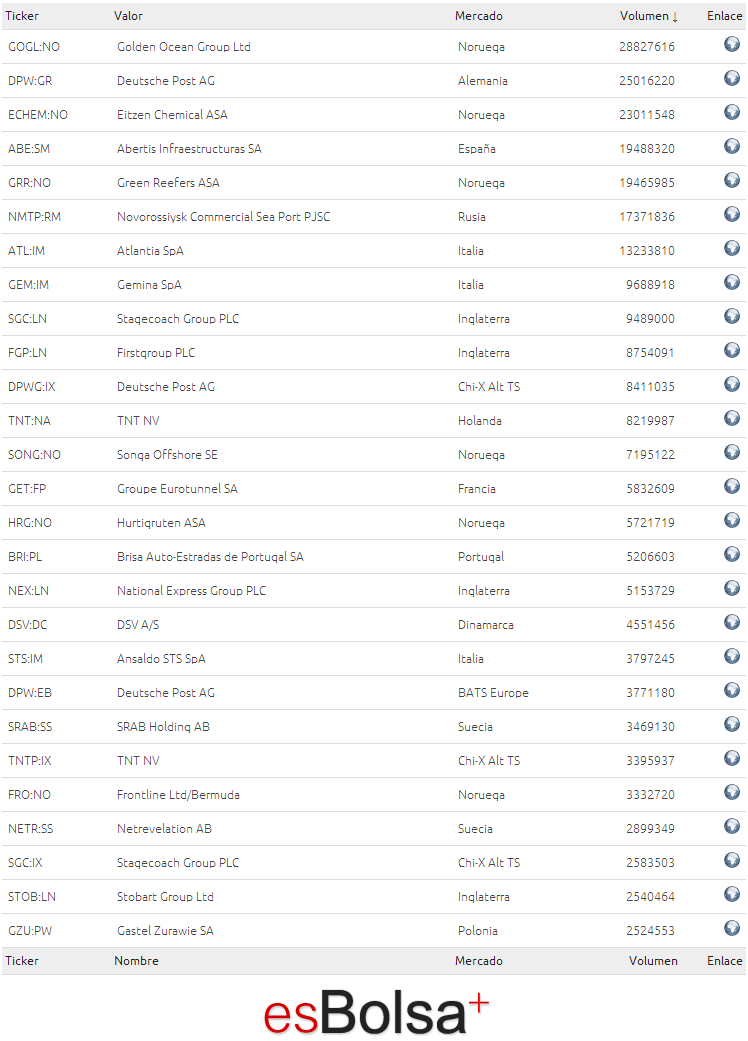
Task: Click the NMTP:RM ticker text
Action: [x=35, y=217]
